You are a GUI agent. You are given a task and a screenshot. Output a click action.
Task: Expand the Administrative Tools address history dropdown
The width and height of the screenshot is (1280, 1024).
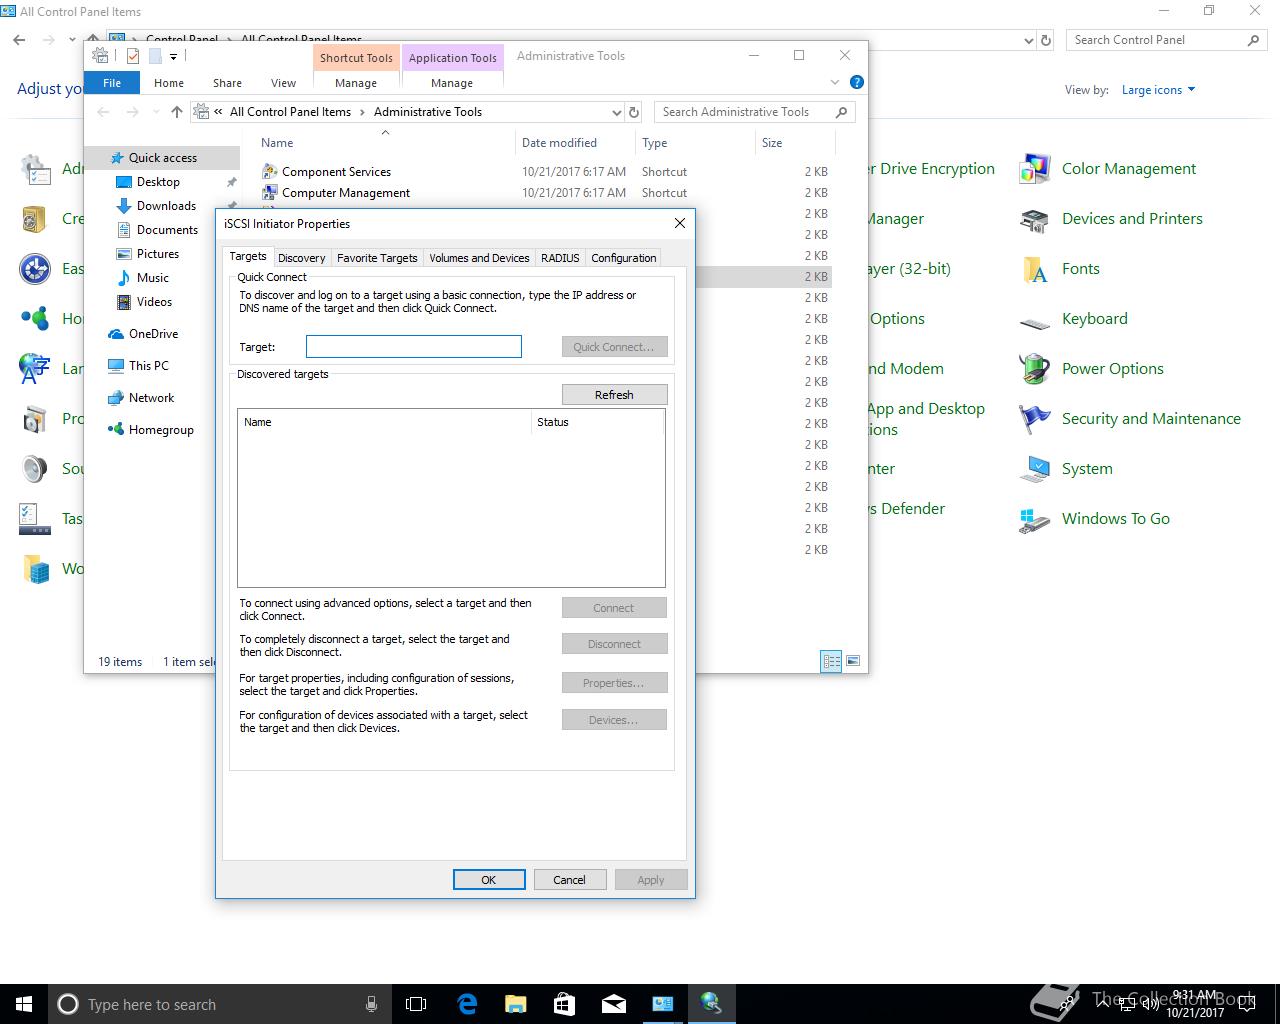616,112
